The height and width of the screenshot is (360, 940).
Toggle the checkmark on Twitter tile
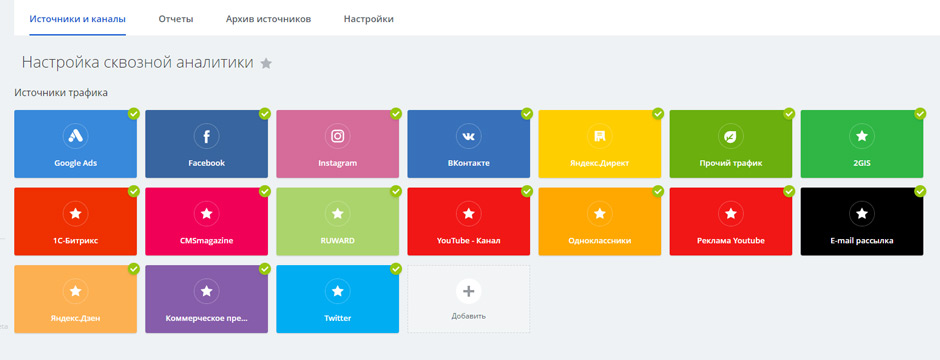point(396,269)
